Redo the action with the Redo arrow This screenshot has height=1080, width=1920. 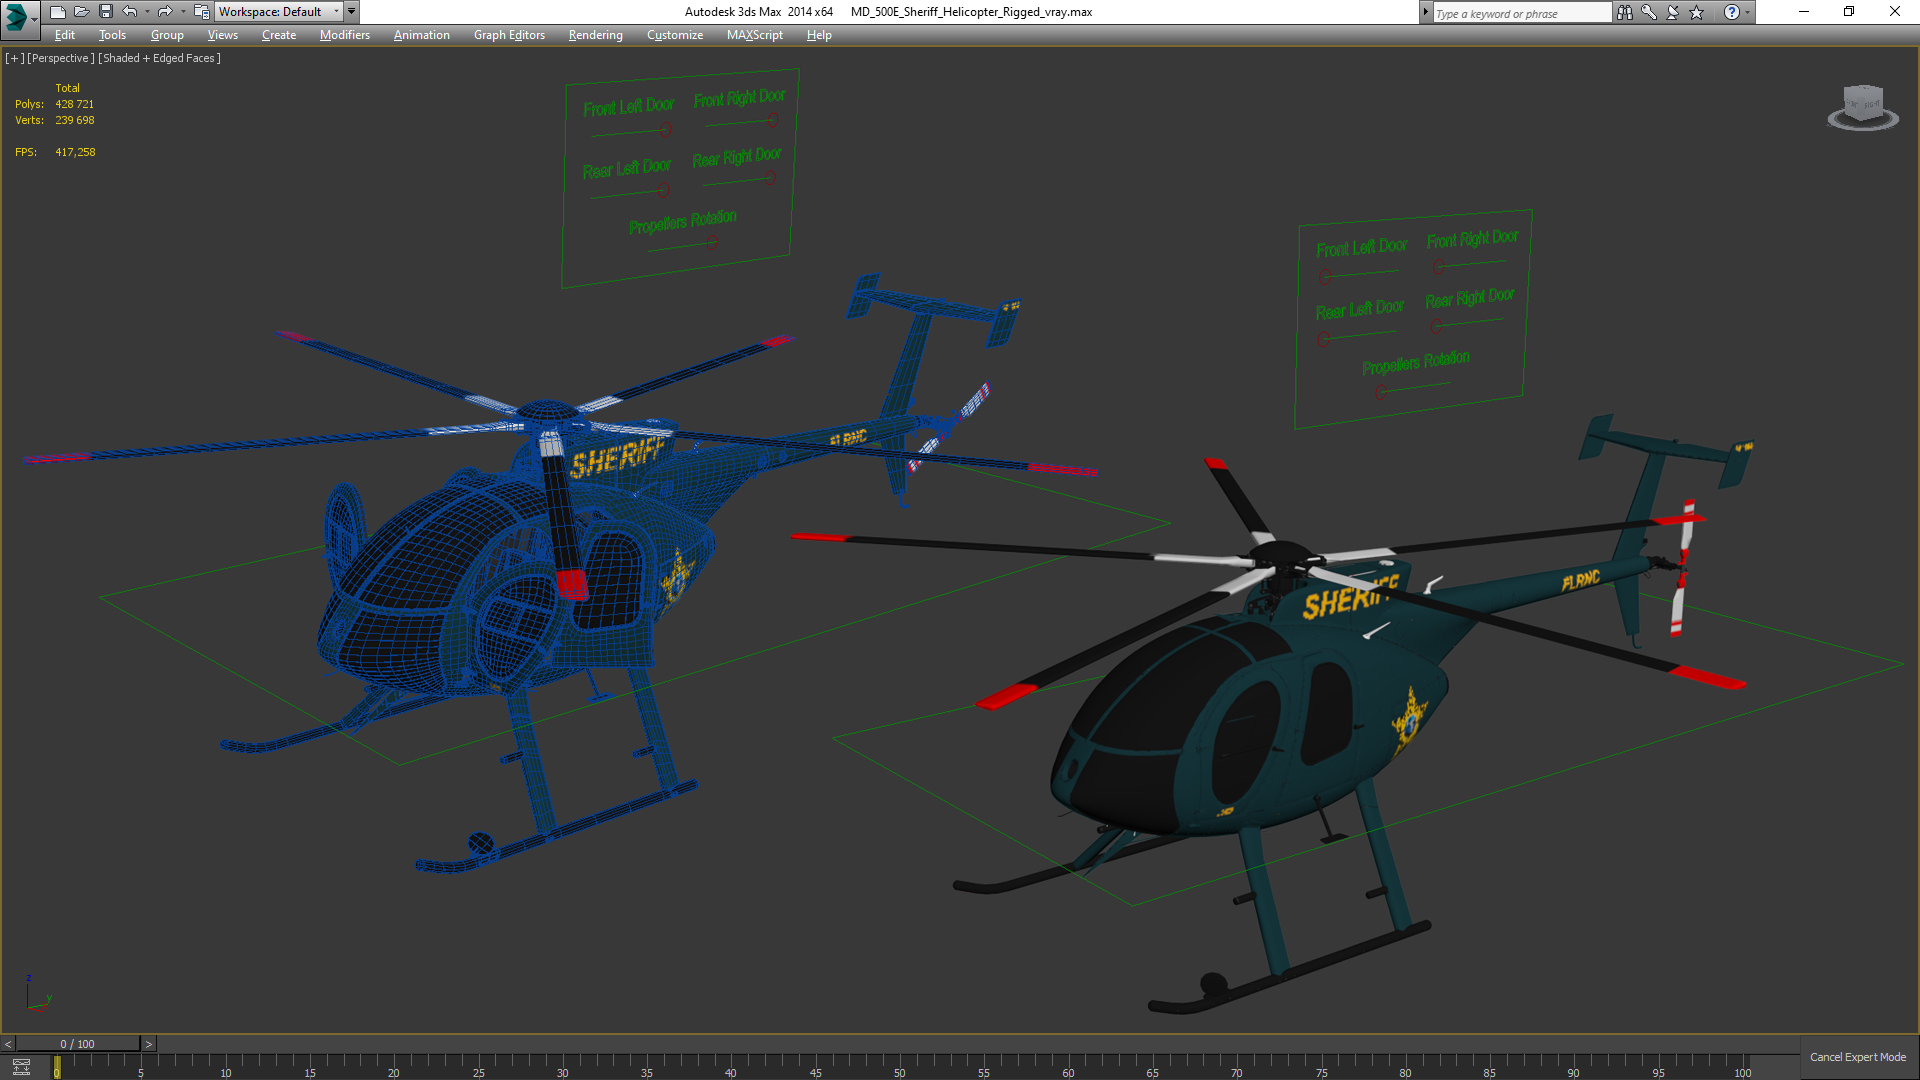tap(165, 12)
